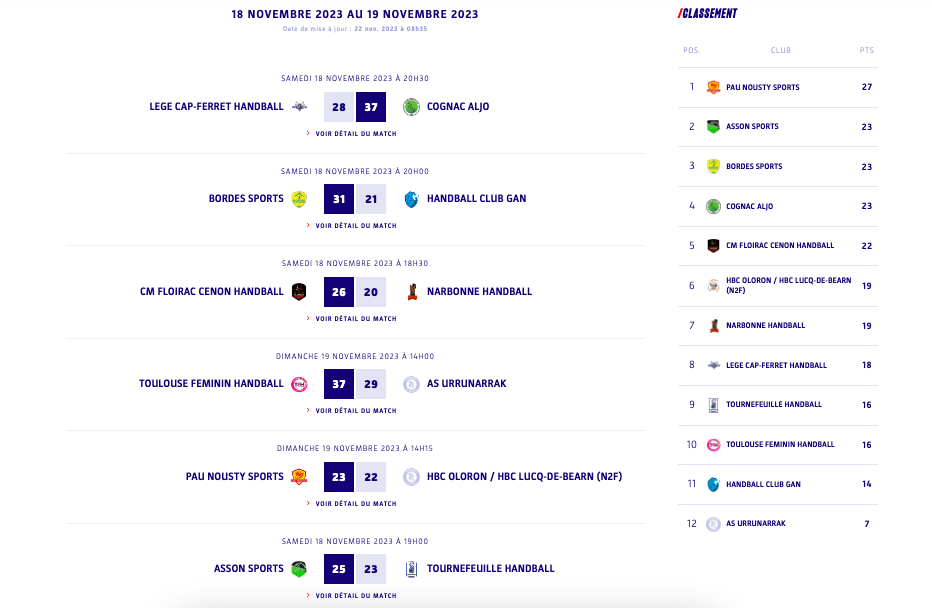Expand match details for Pau Nousty vs Oloron
Viewport: 932px width, 608px height.
(355, 504)
